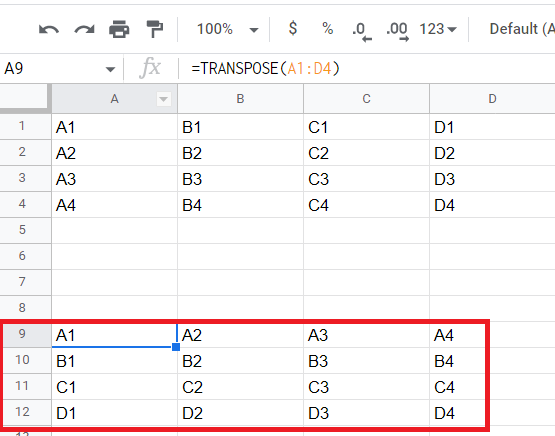555x436 pixels.
Task: Select row 11 header
Action: click(x=25, y=386)
